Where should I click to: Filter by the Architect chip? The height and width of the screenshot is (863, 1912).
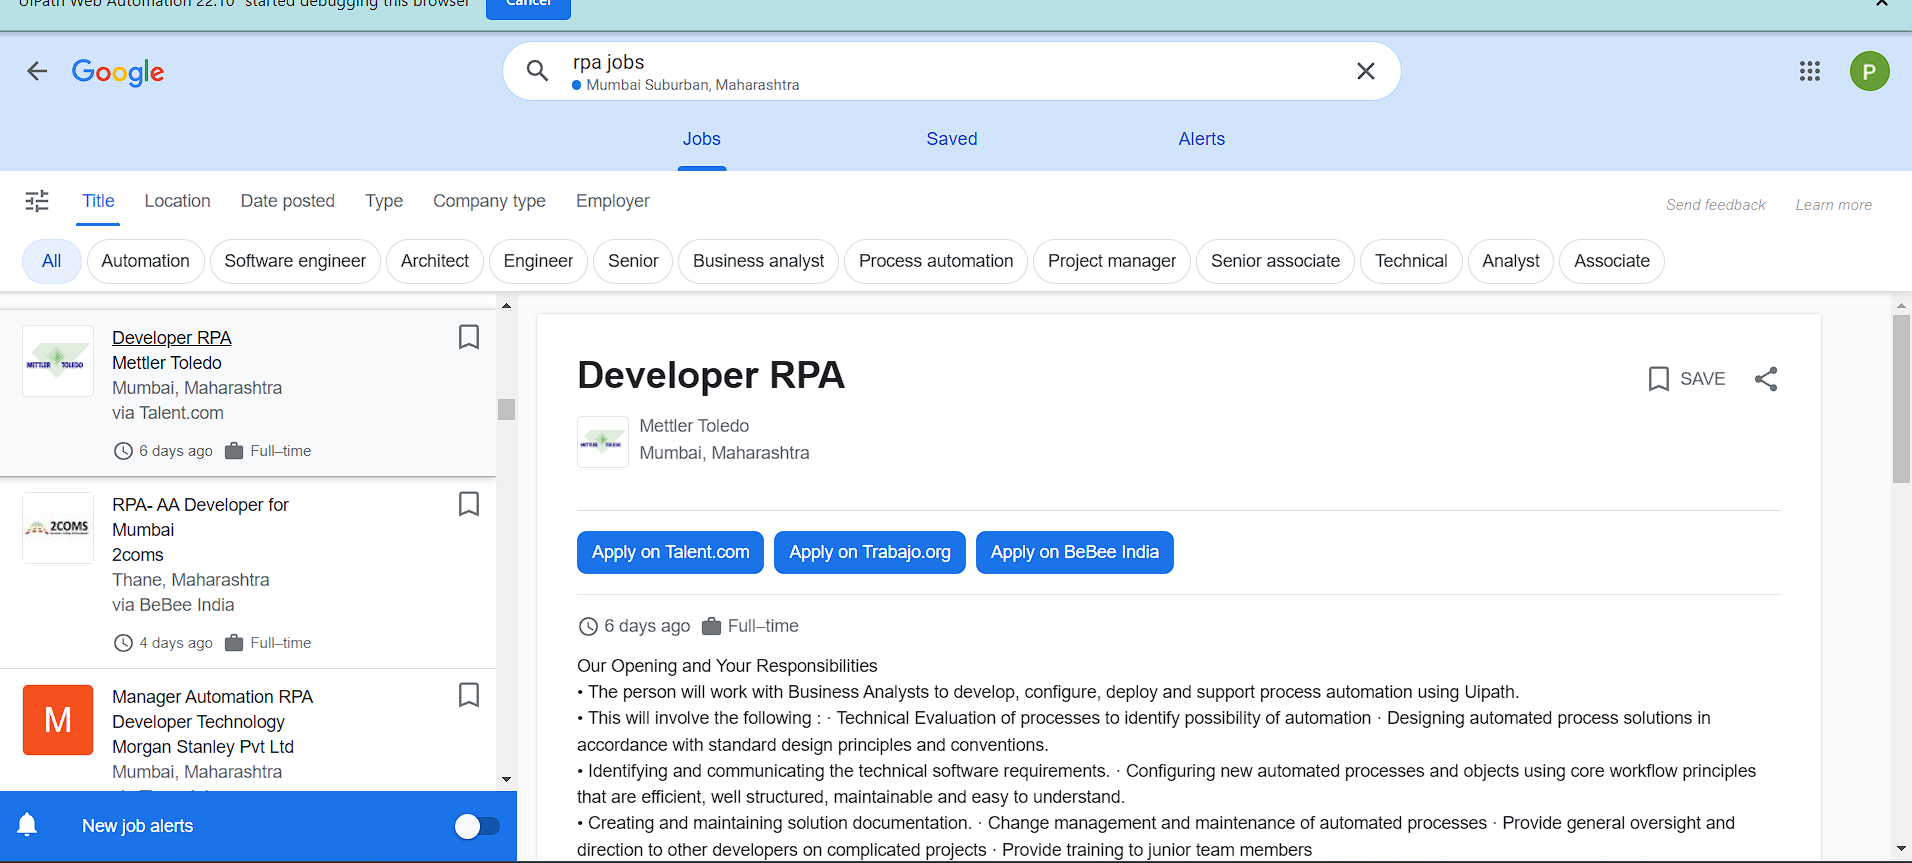435,261
